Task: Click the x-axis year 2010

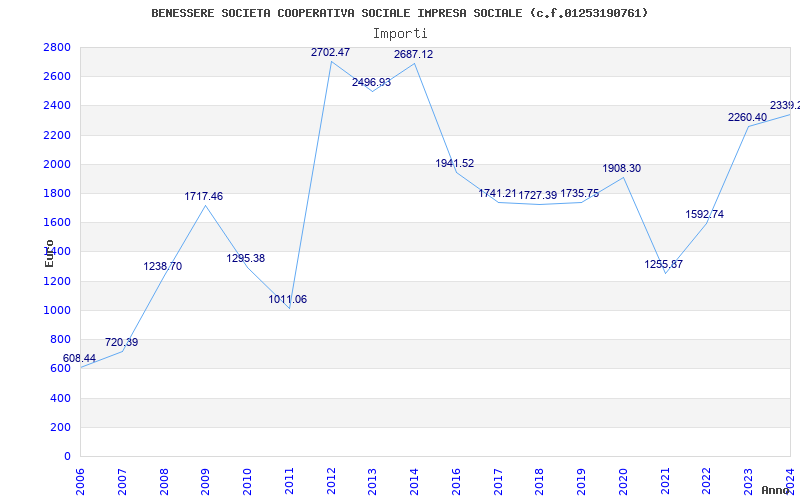Action: tap(247, 481)
